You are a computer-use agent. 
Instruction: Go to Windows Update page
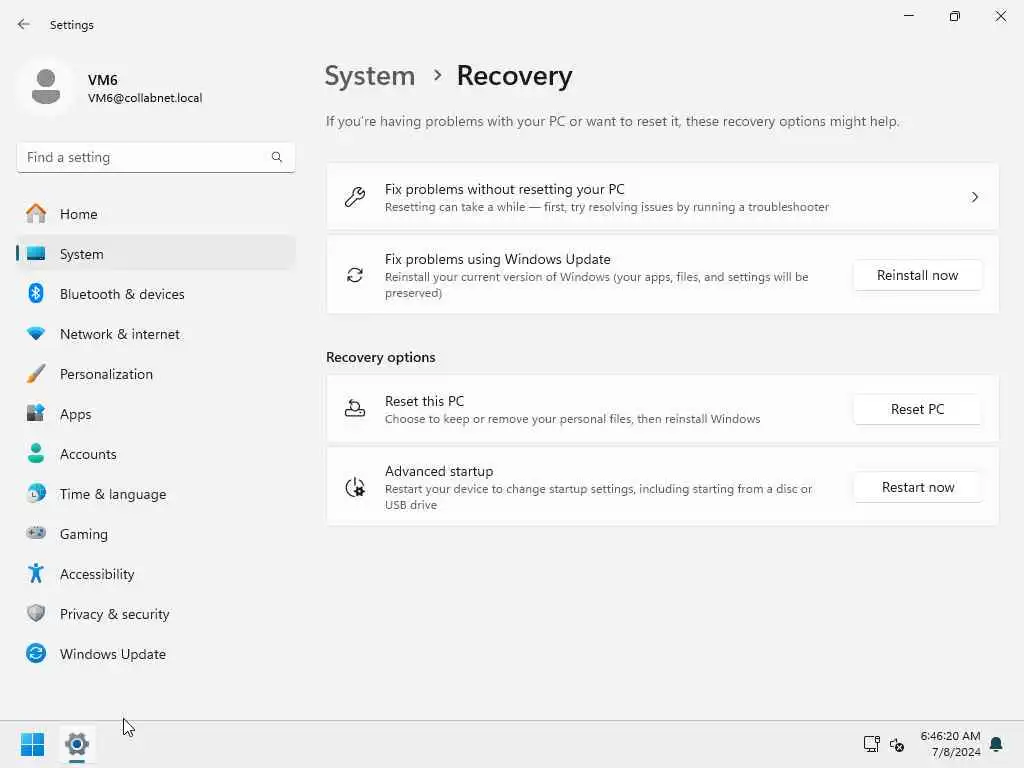click(x=155, y=653)
